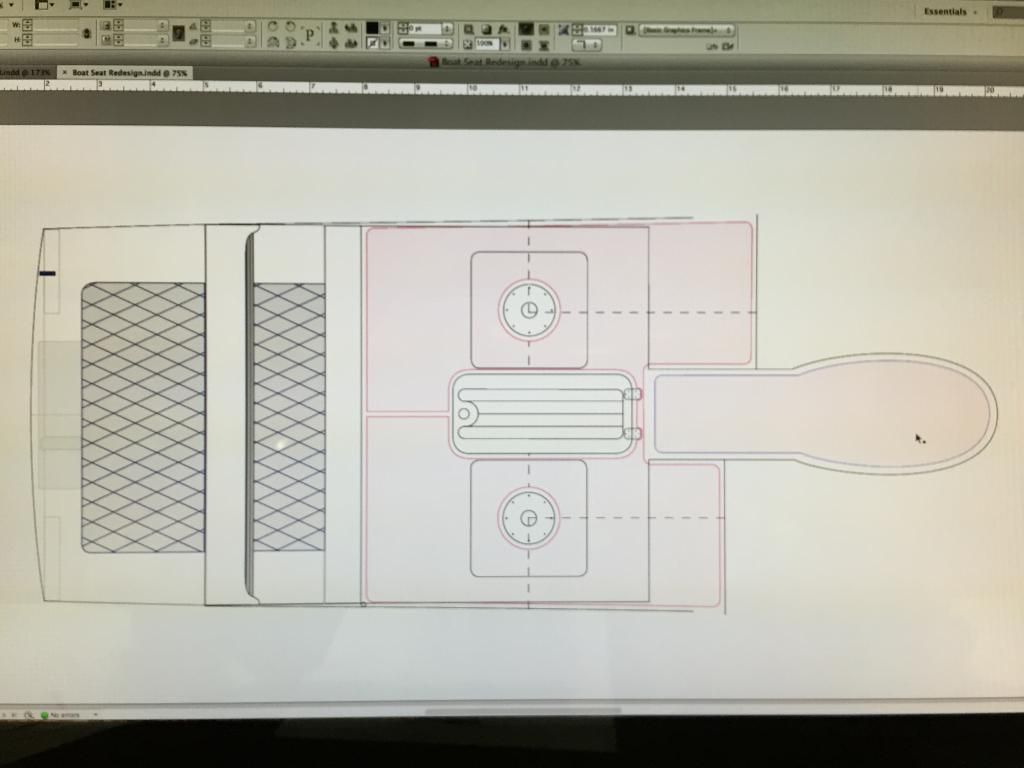The image size is (1024, 768).
Task: Click the corner options icon
Action: coord(564,29)
